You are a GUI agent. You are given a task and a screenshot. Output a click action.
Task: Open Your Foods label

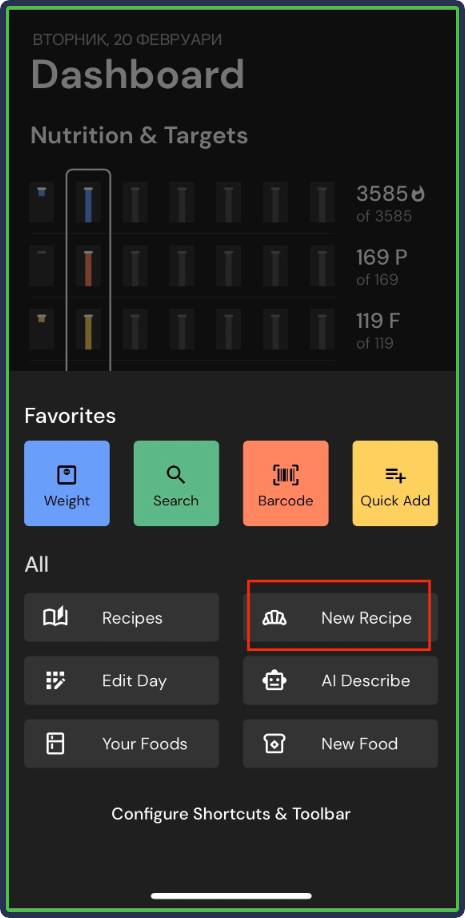tap(145, 744)
